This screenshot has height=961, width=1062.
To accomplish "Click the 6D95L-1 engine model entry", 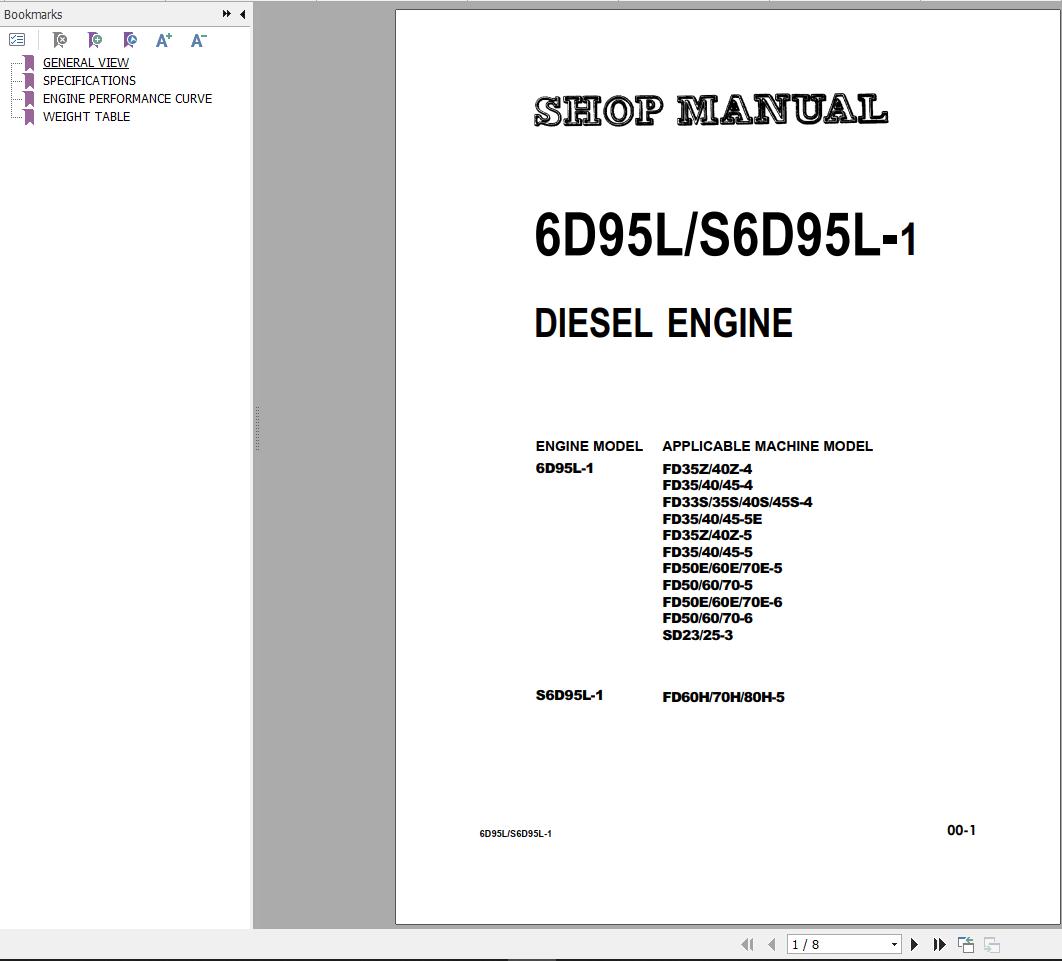I will [564, 468].
